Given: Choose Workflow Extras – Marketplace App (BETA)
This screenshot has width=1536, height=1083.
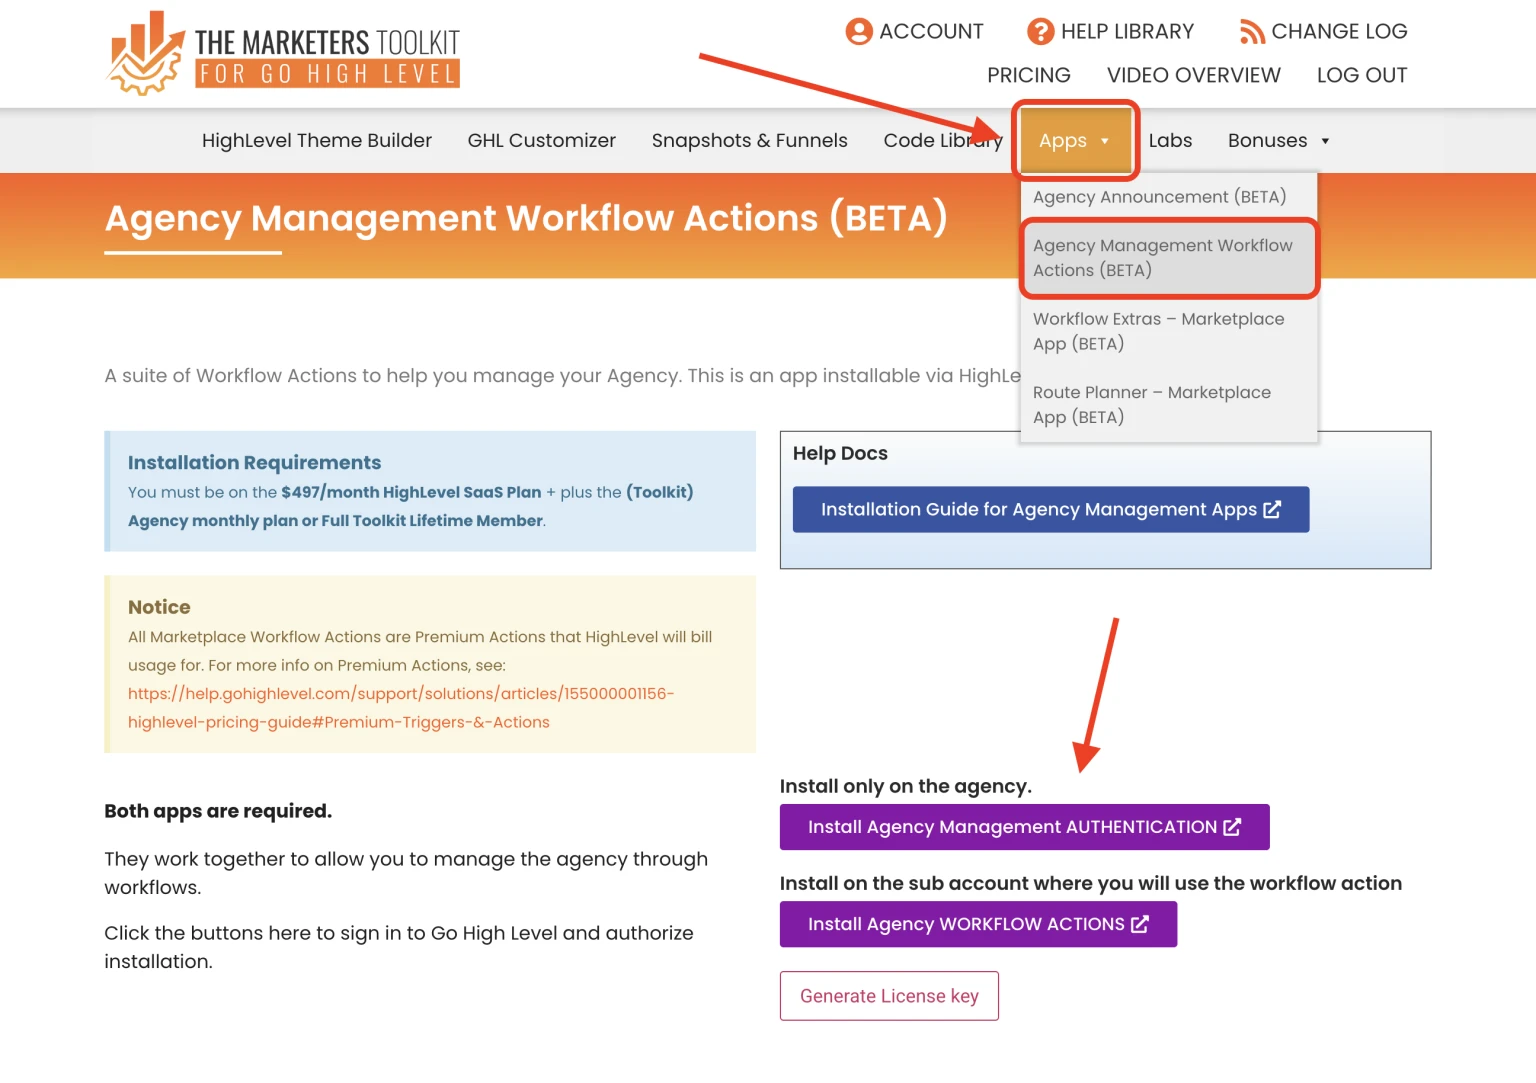Looking at the screenshot, I should tap(1168, 331).
